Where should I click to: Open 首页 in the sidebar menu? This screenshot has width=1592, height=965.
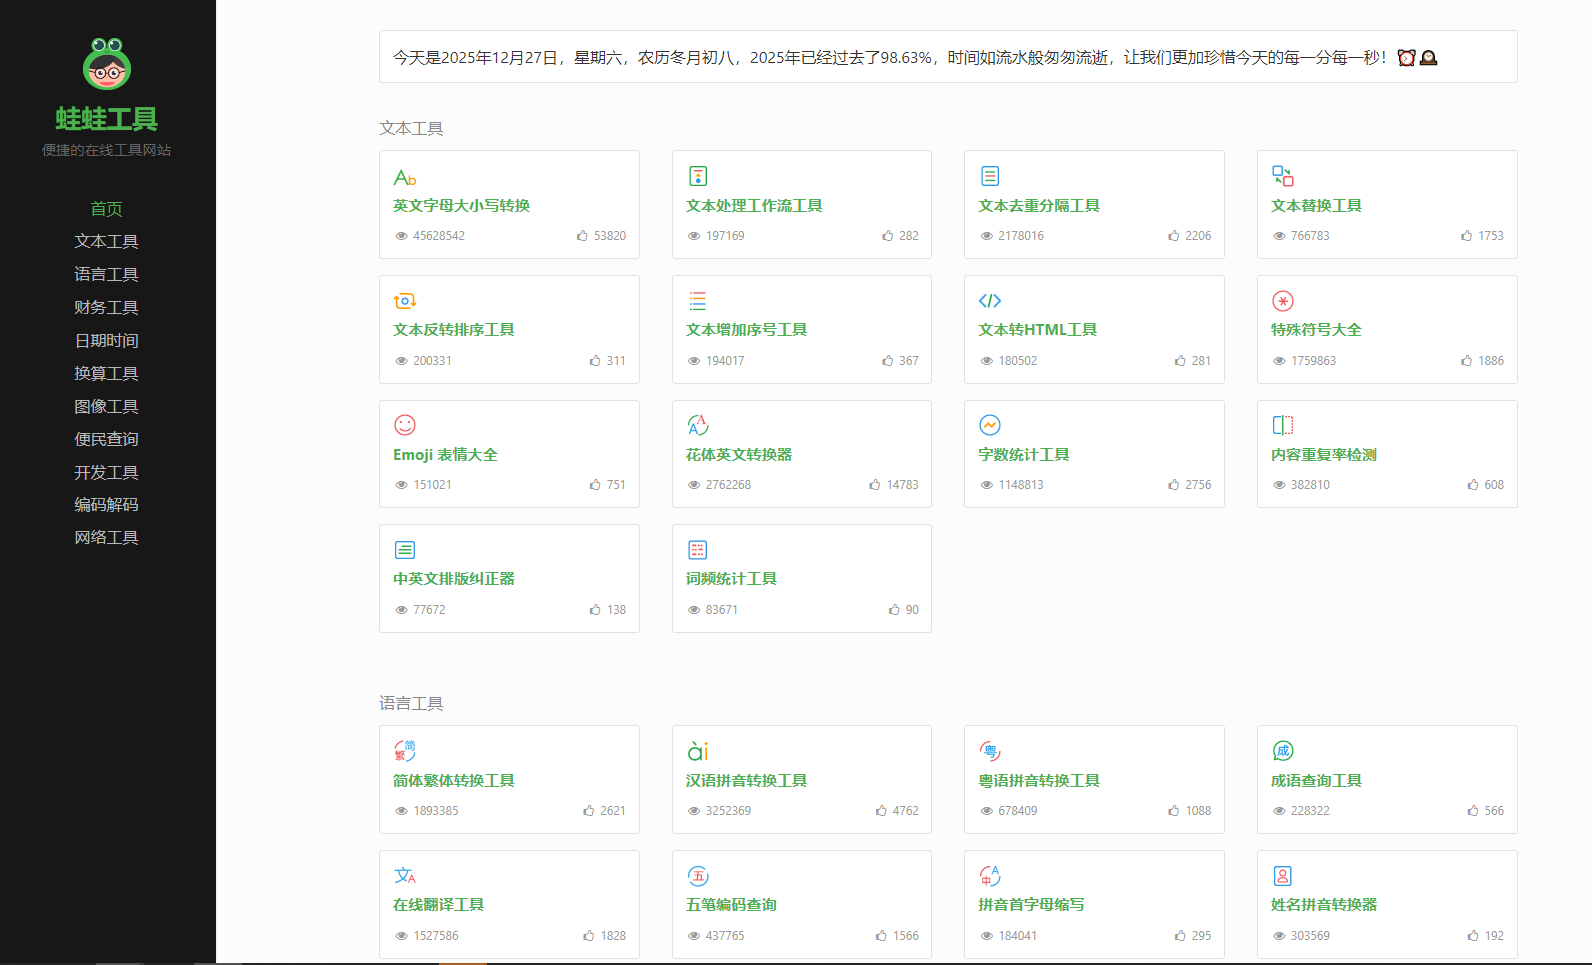click(x=106, y=209)
